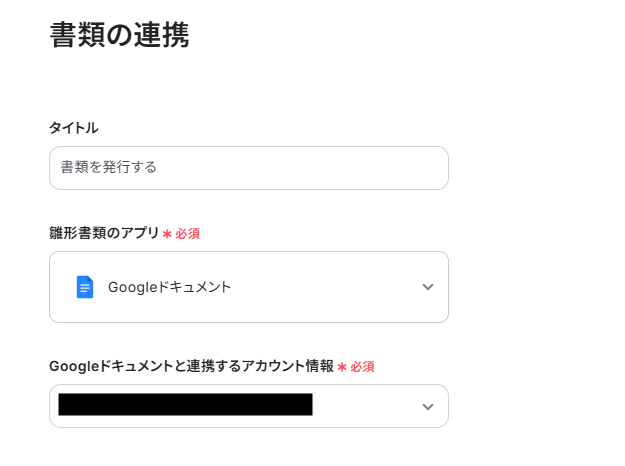Click red asterisk next to 雛形書類のアプリ
Screen dimensions: 625x466
167,234
